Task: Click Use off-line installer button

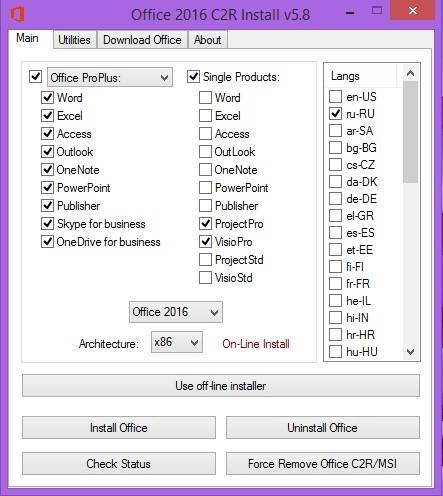Action: tap(221, 386)
